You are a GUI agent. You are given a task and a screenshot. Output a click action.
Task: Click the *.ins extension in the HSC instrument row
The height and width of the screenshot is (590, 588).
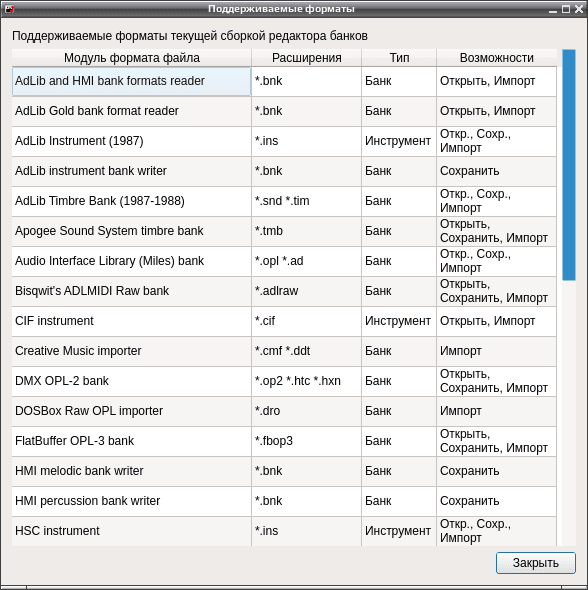307,531
